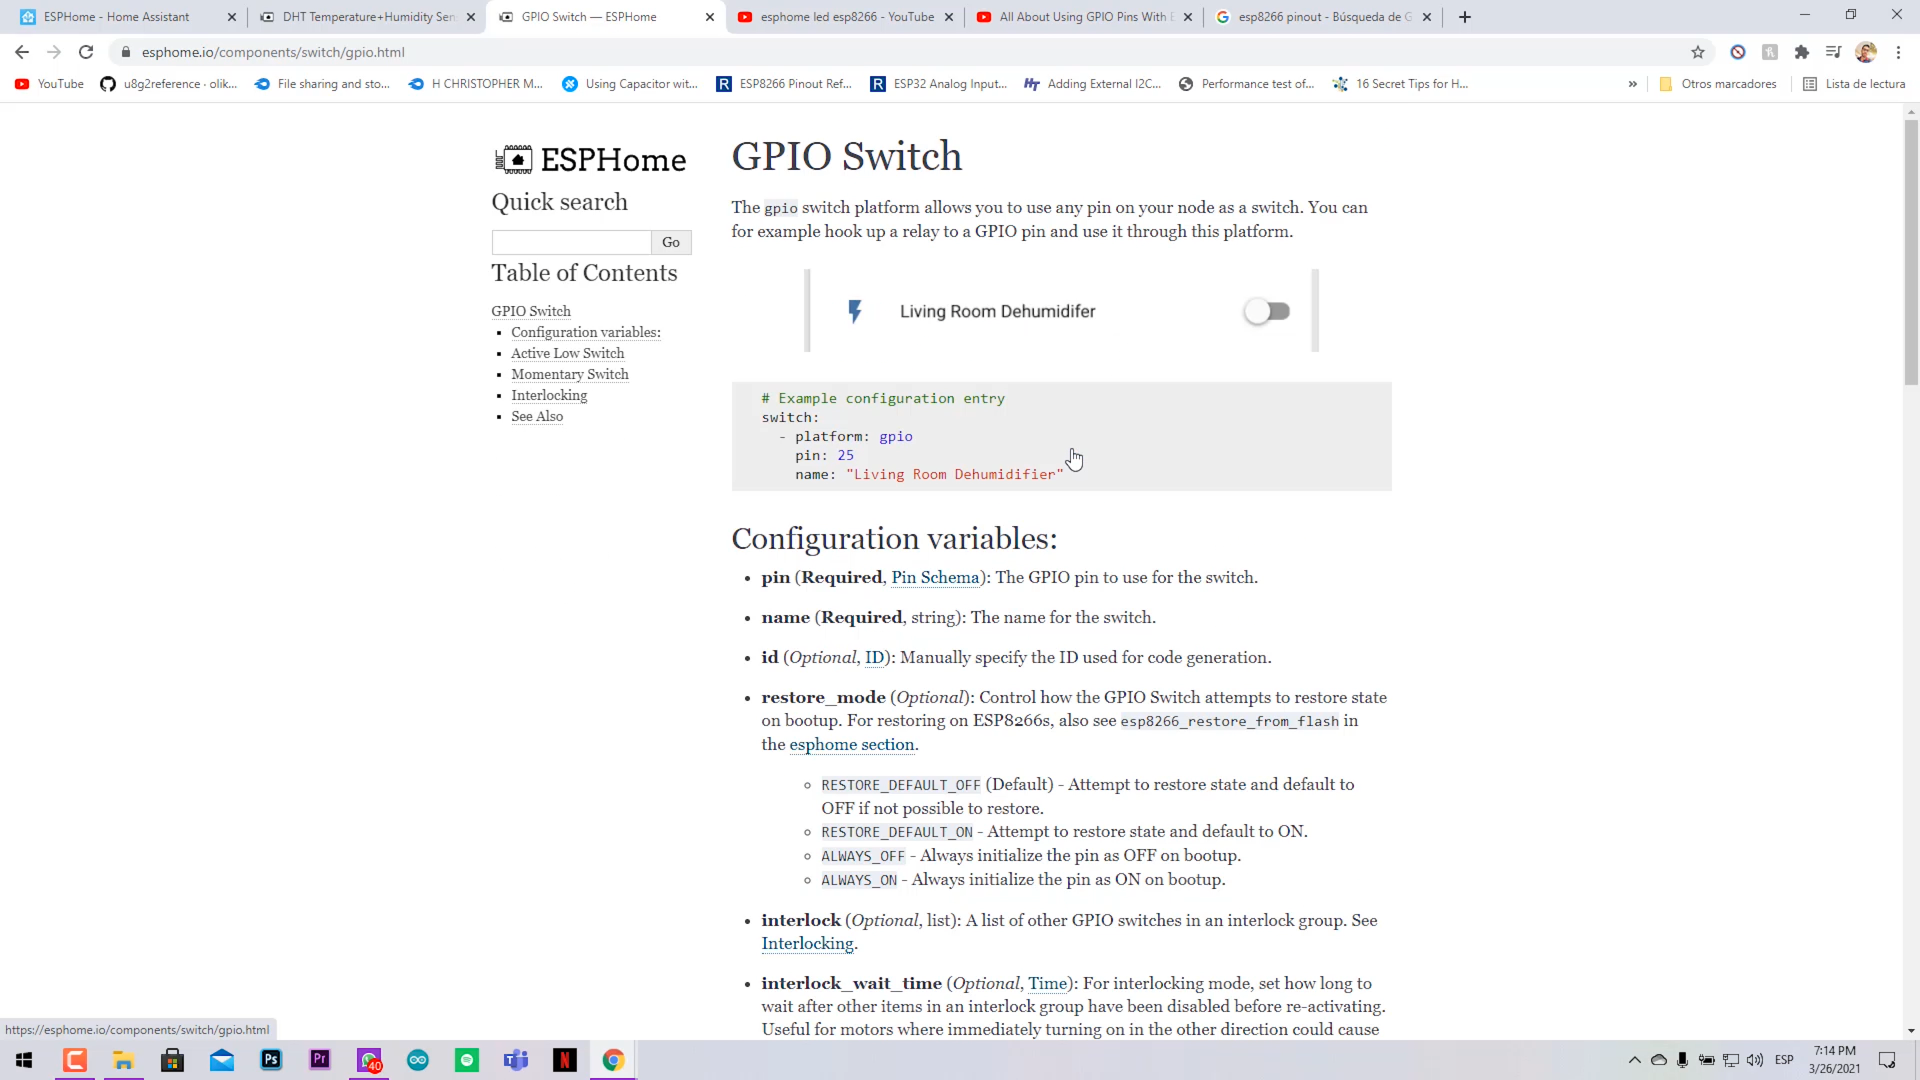Open Microsoft Teams from the taskbar

pos(516,1060)
